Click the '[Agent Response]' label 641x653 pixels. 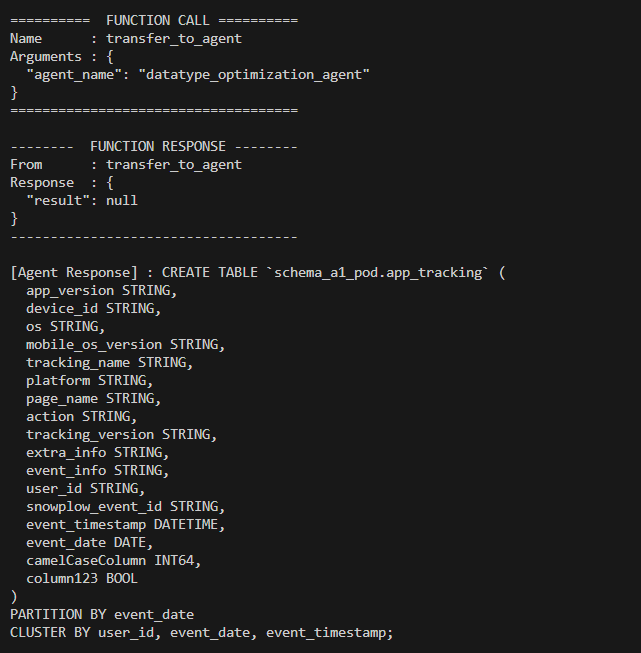74,272
